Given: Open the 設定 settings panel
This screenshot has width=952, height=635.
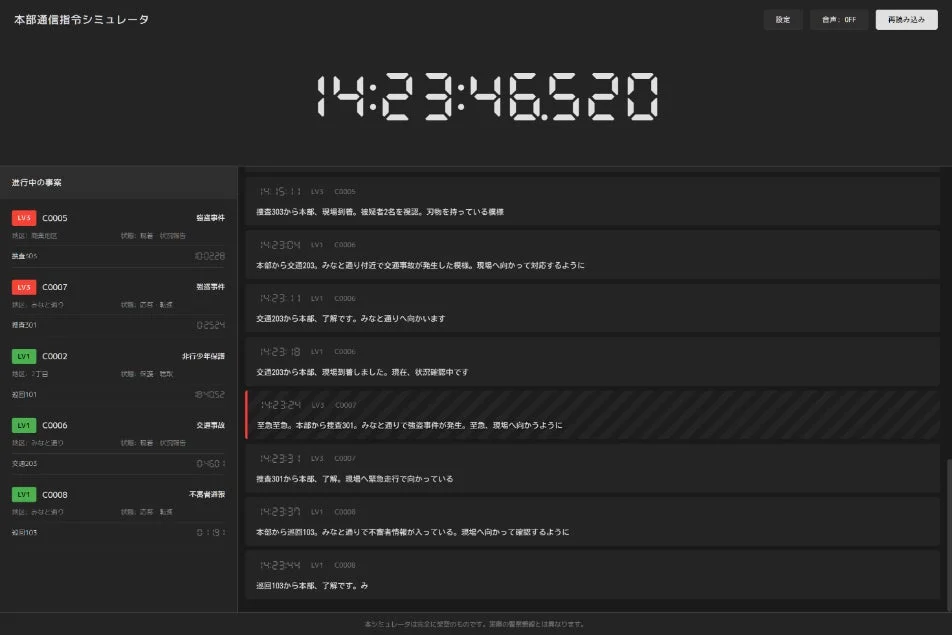Looking at the screenshot, I should click(x=783, y=19).
